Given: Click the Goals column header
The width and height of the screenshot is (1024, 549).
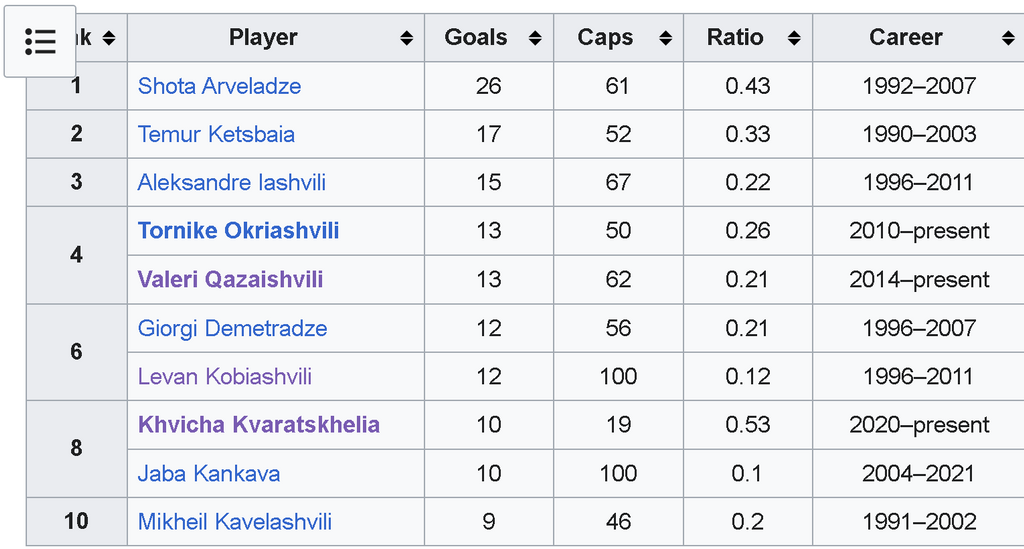Looking at the screenshot, I should click(x=476, y=38).
